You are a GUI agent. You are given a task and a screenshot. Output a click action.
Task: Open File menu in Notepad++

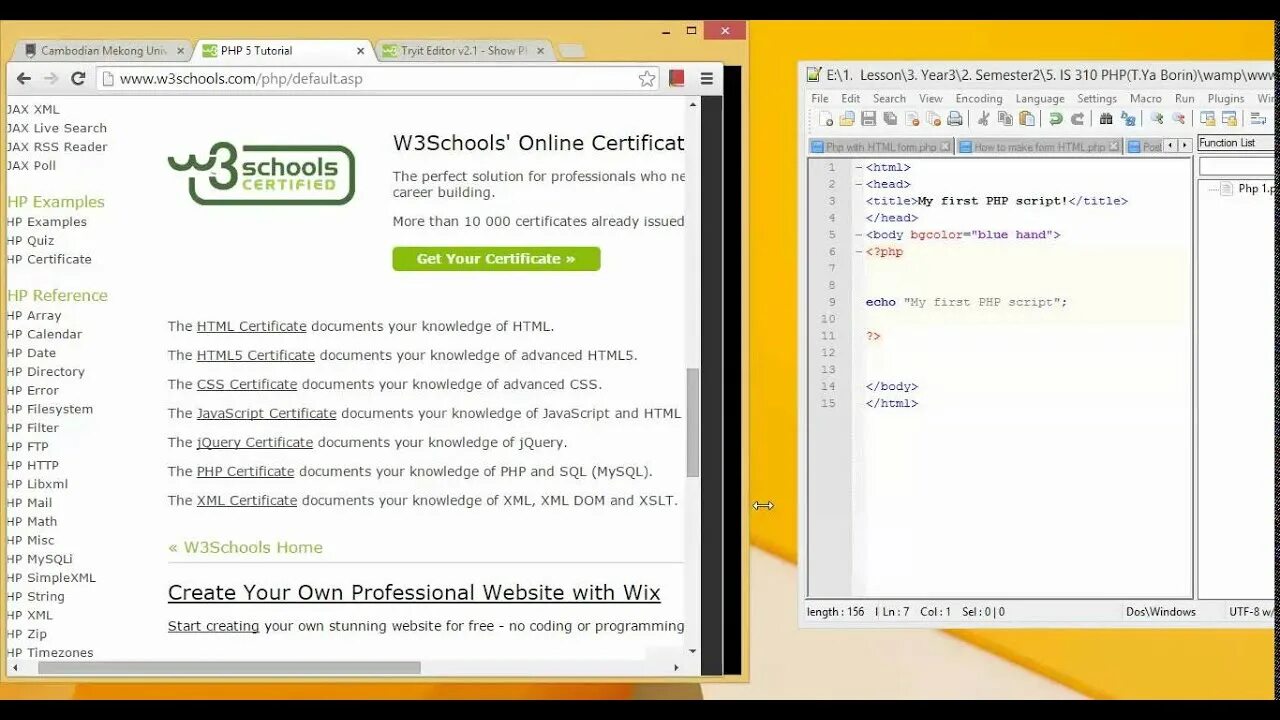click(820, 98)
